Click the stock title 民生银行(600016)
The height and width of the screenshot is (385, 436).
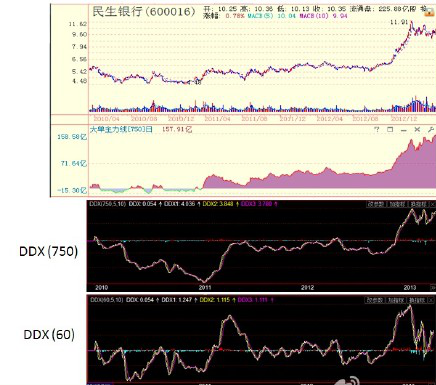click(x=143, y=11)
